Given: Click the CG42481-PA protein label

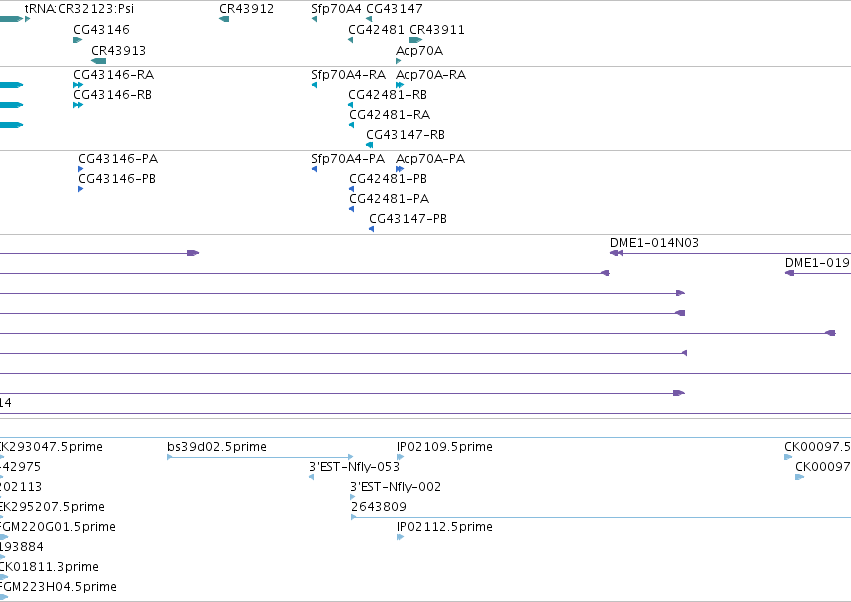Looking at the screenshot, I should [x=389, y=199].
